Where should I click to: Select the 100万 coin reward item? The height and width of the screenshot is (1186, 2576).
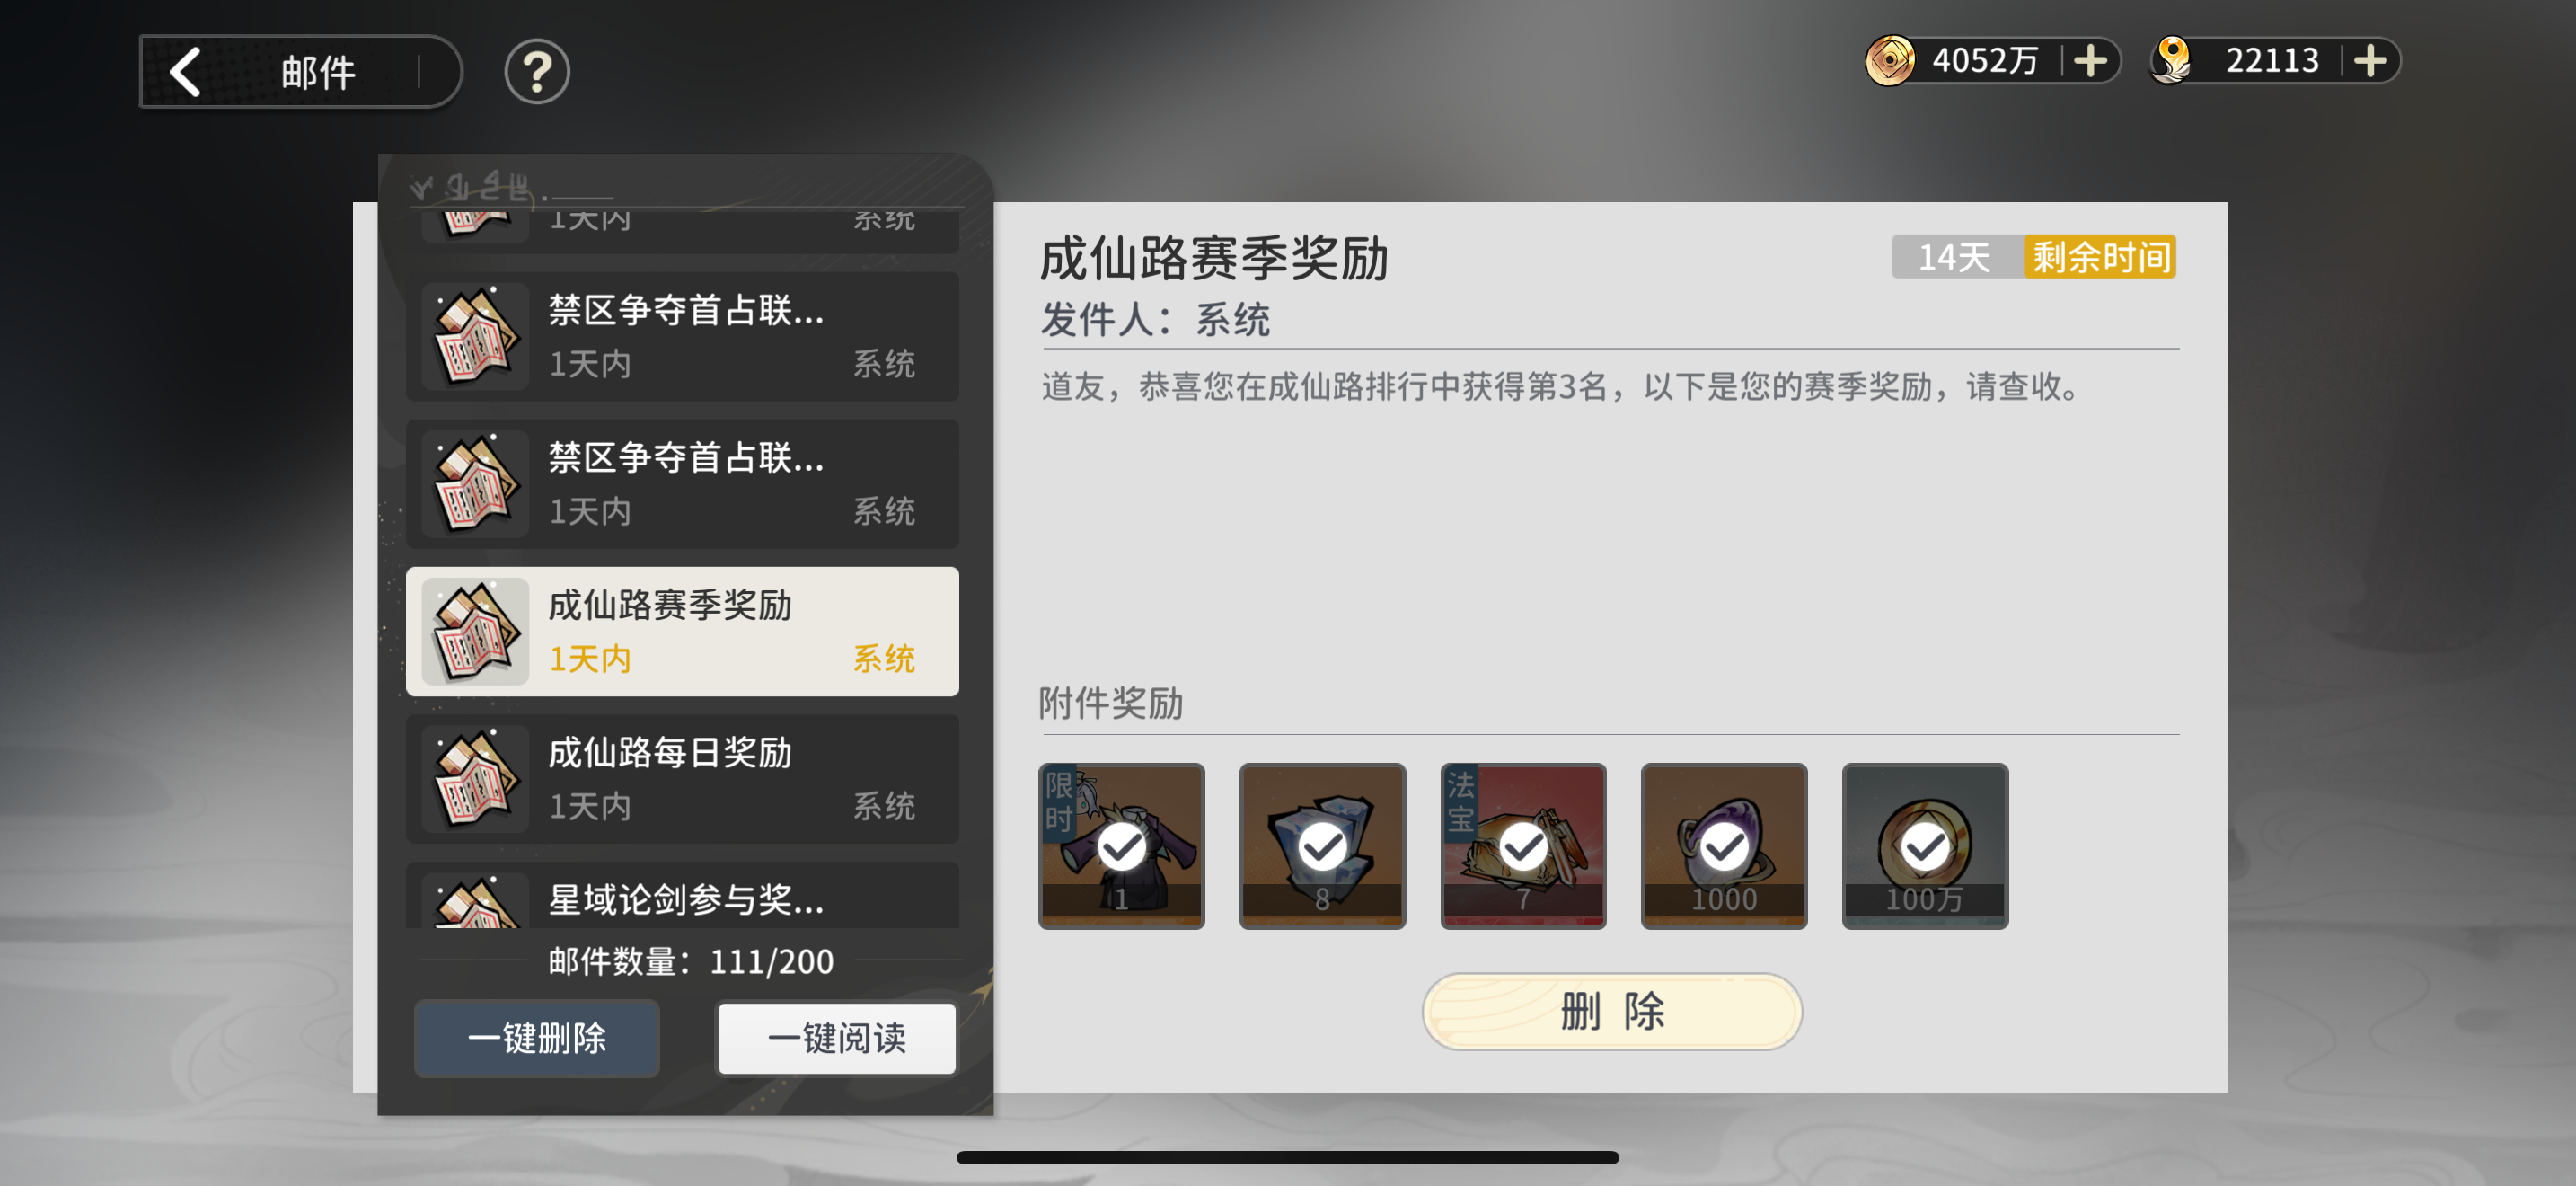coord(1925,846)
